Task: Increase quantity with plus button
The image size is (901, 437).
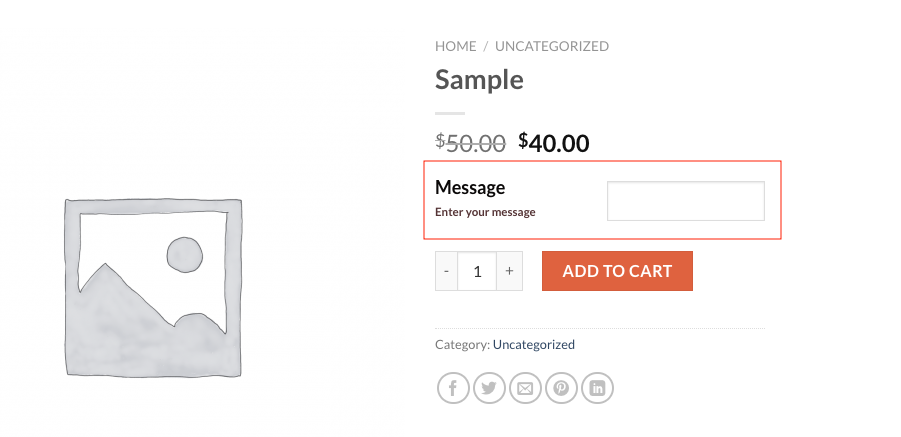Action: (509, 271)
